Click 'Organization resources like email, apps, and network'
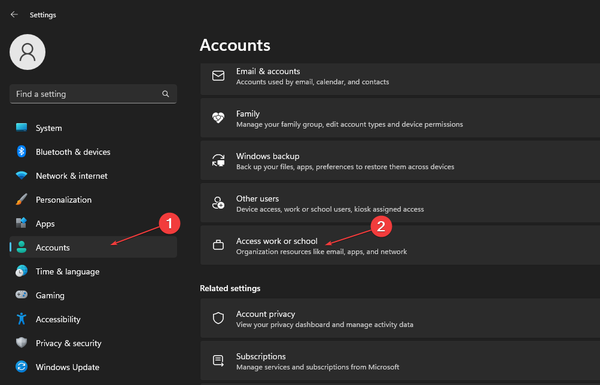The image size is (600, 385). click(x=321, y=251)
